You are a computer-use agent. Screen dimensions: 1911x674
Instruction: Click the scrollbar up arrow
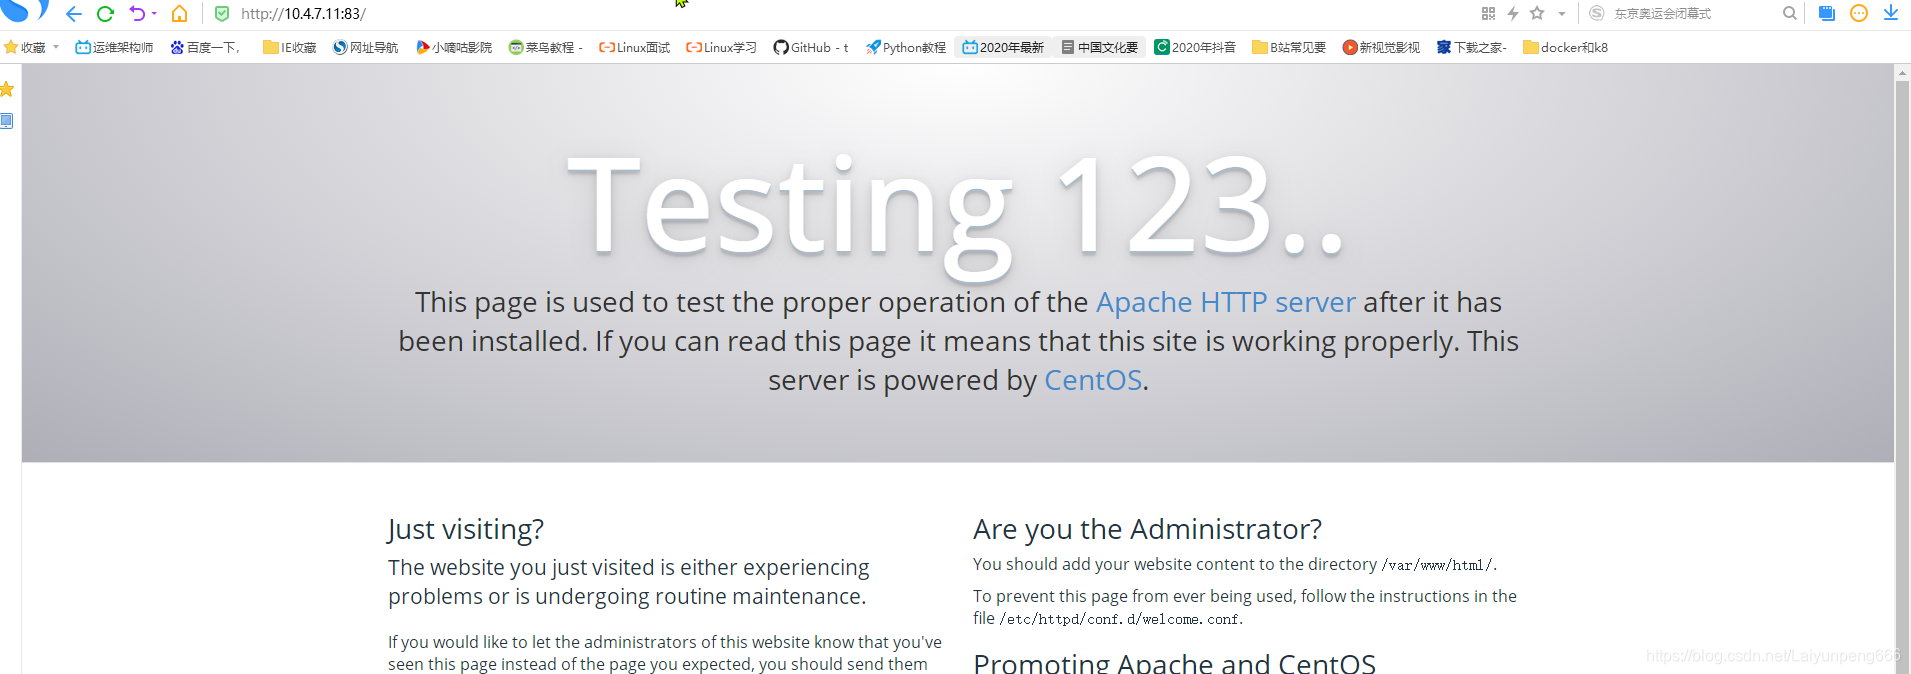tap(1902, 72)
